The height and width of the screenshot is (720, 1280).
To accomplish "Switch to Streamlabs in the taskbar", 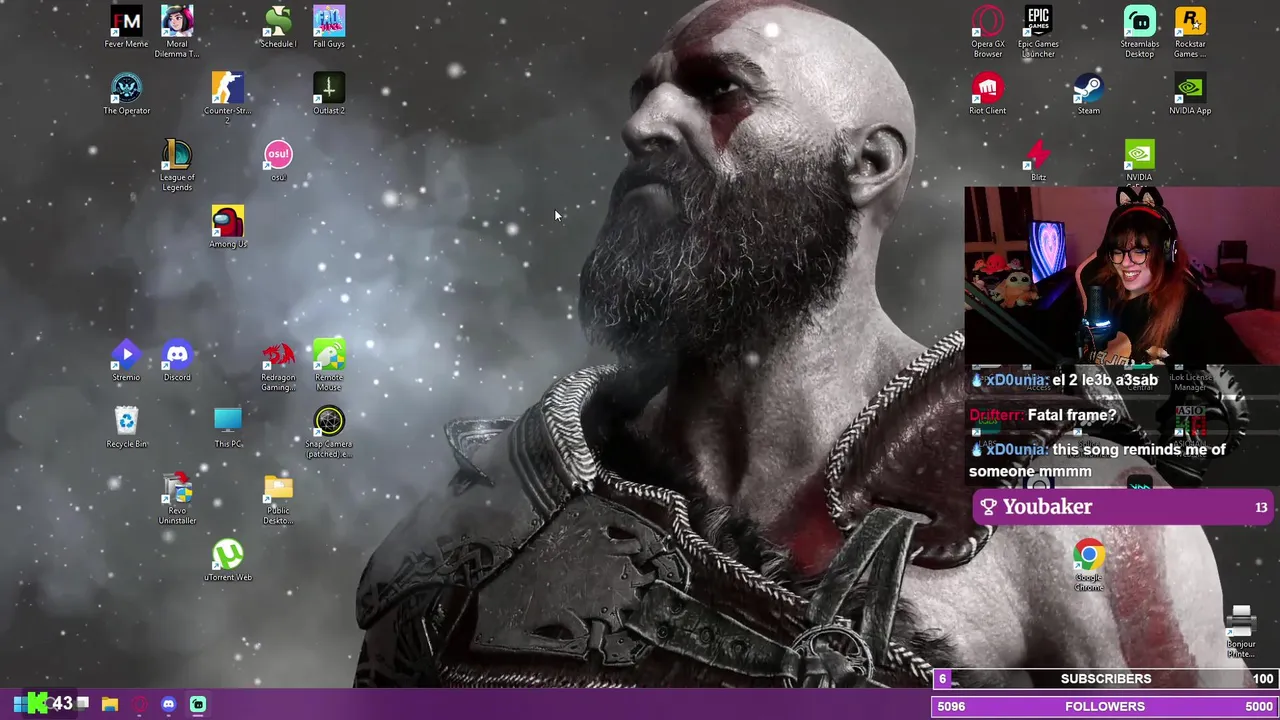I will tap(198, 704).
